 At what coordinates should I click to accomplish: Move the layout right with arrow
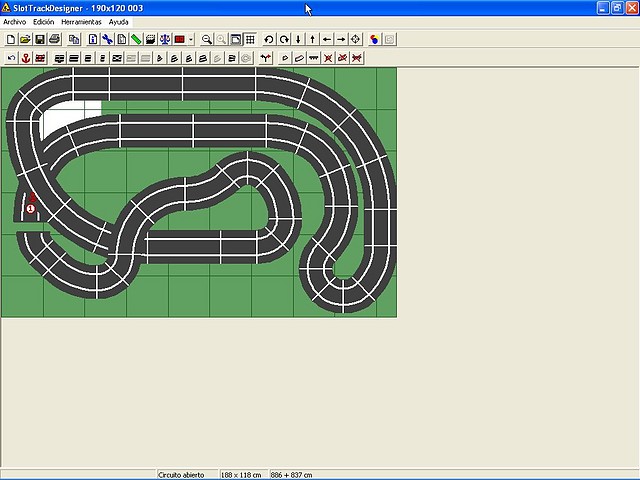click(341, 39)
